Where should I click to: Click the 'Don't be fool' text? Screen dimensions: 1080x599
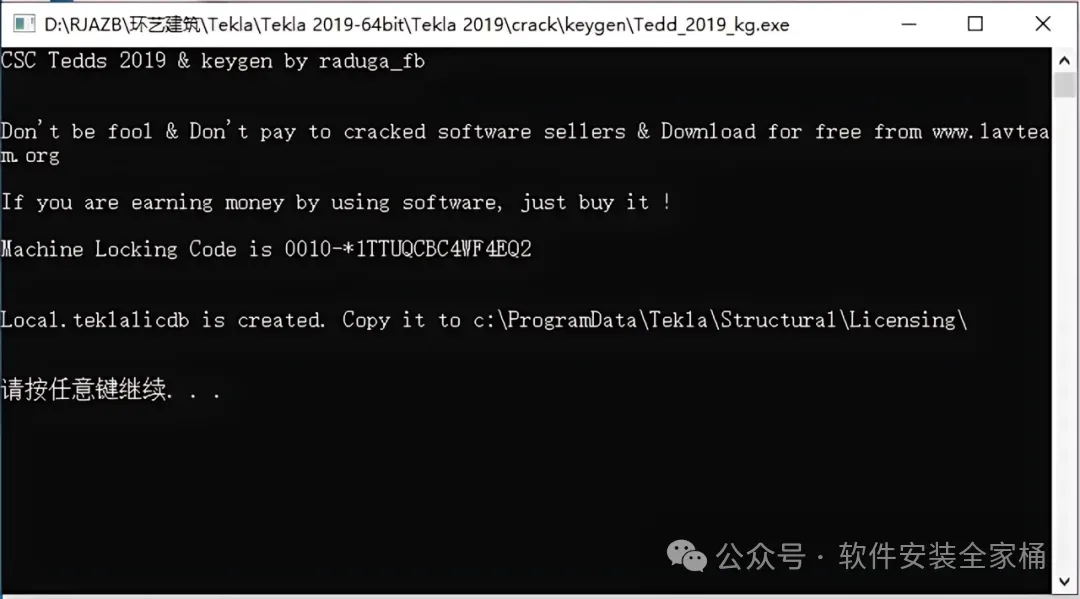pyautogui.click(x=76, y=131)
